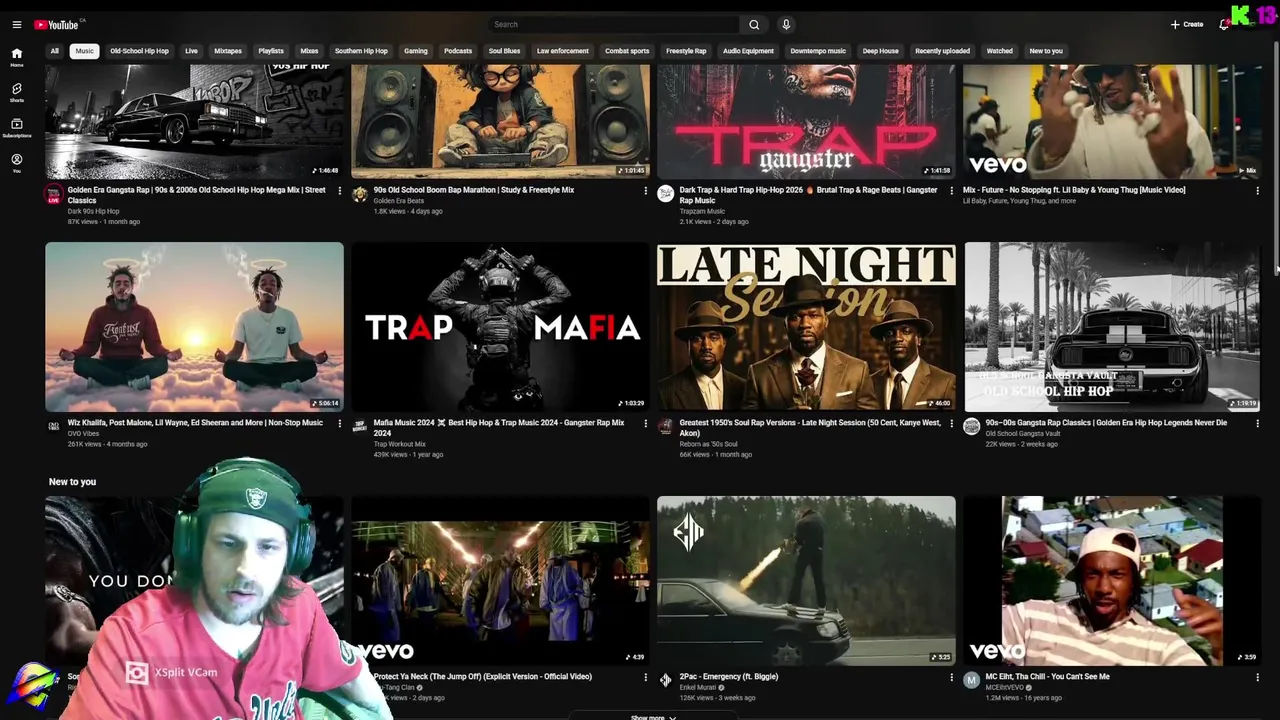Select the Soul Blues chip
The height and width of the screenshot is (720, 1280).
(x=504, y=51)
